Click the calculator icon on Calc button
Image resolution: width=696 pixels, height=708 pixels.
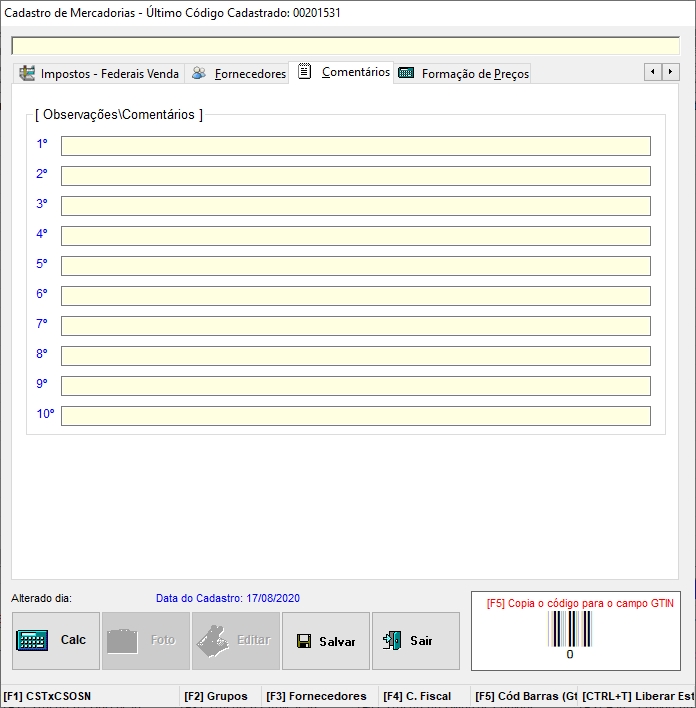point(32,641)
